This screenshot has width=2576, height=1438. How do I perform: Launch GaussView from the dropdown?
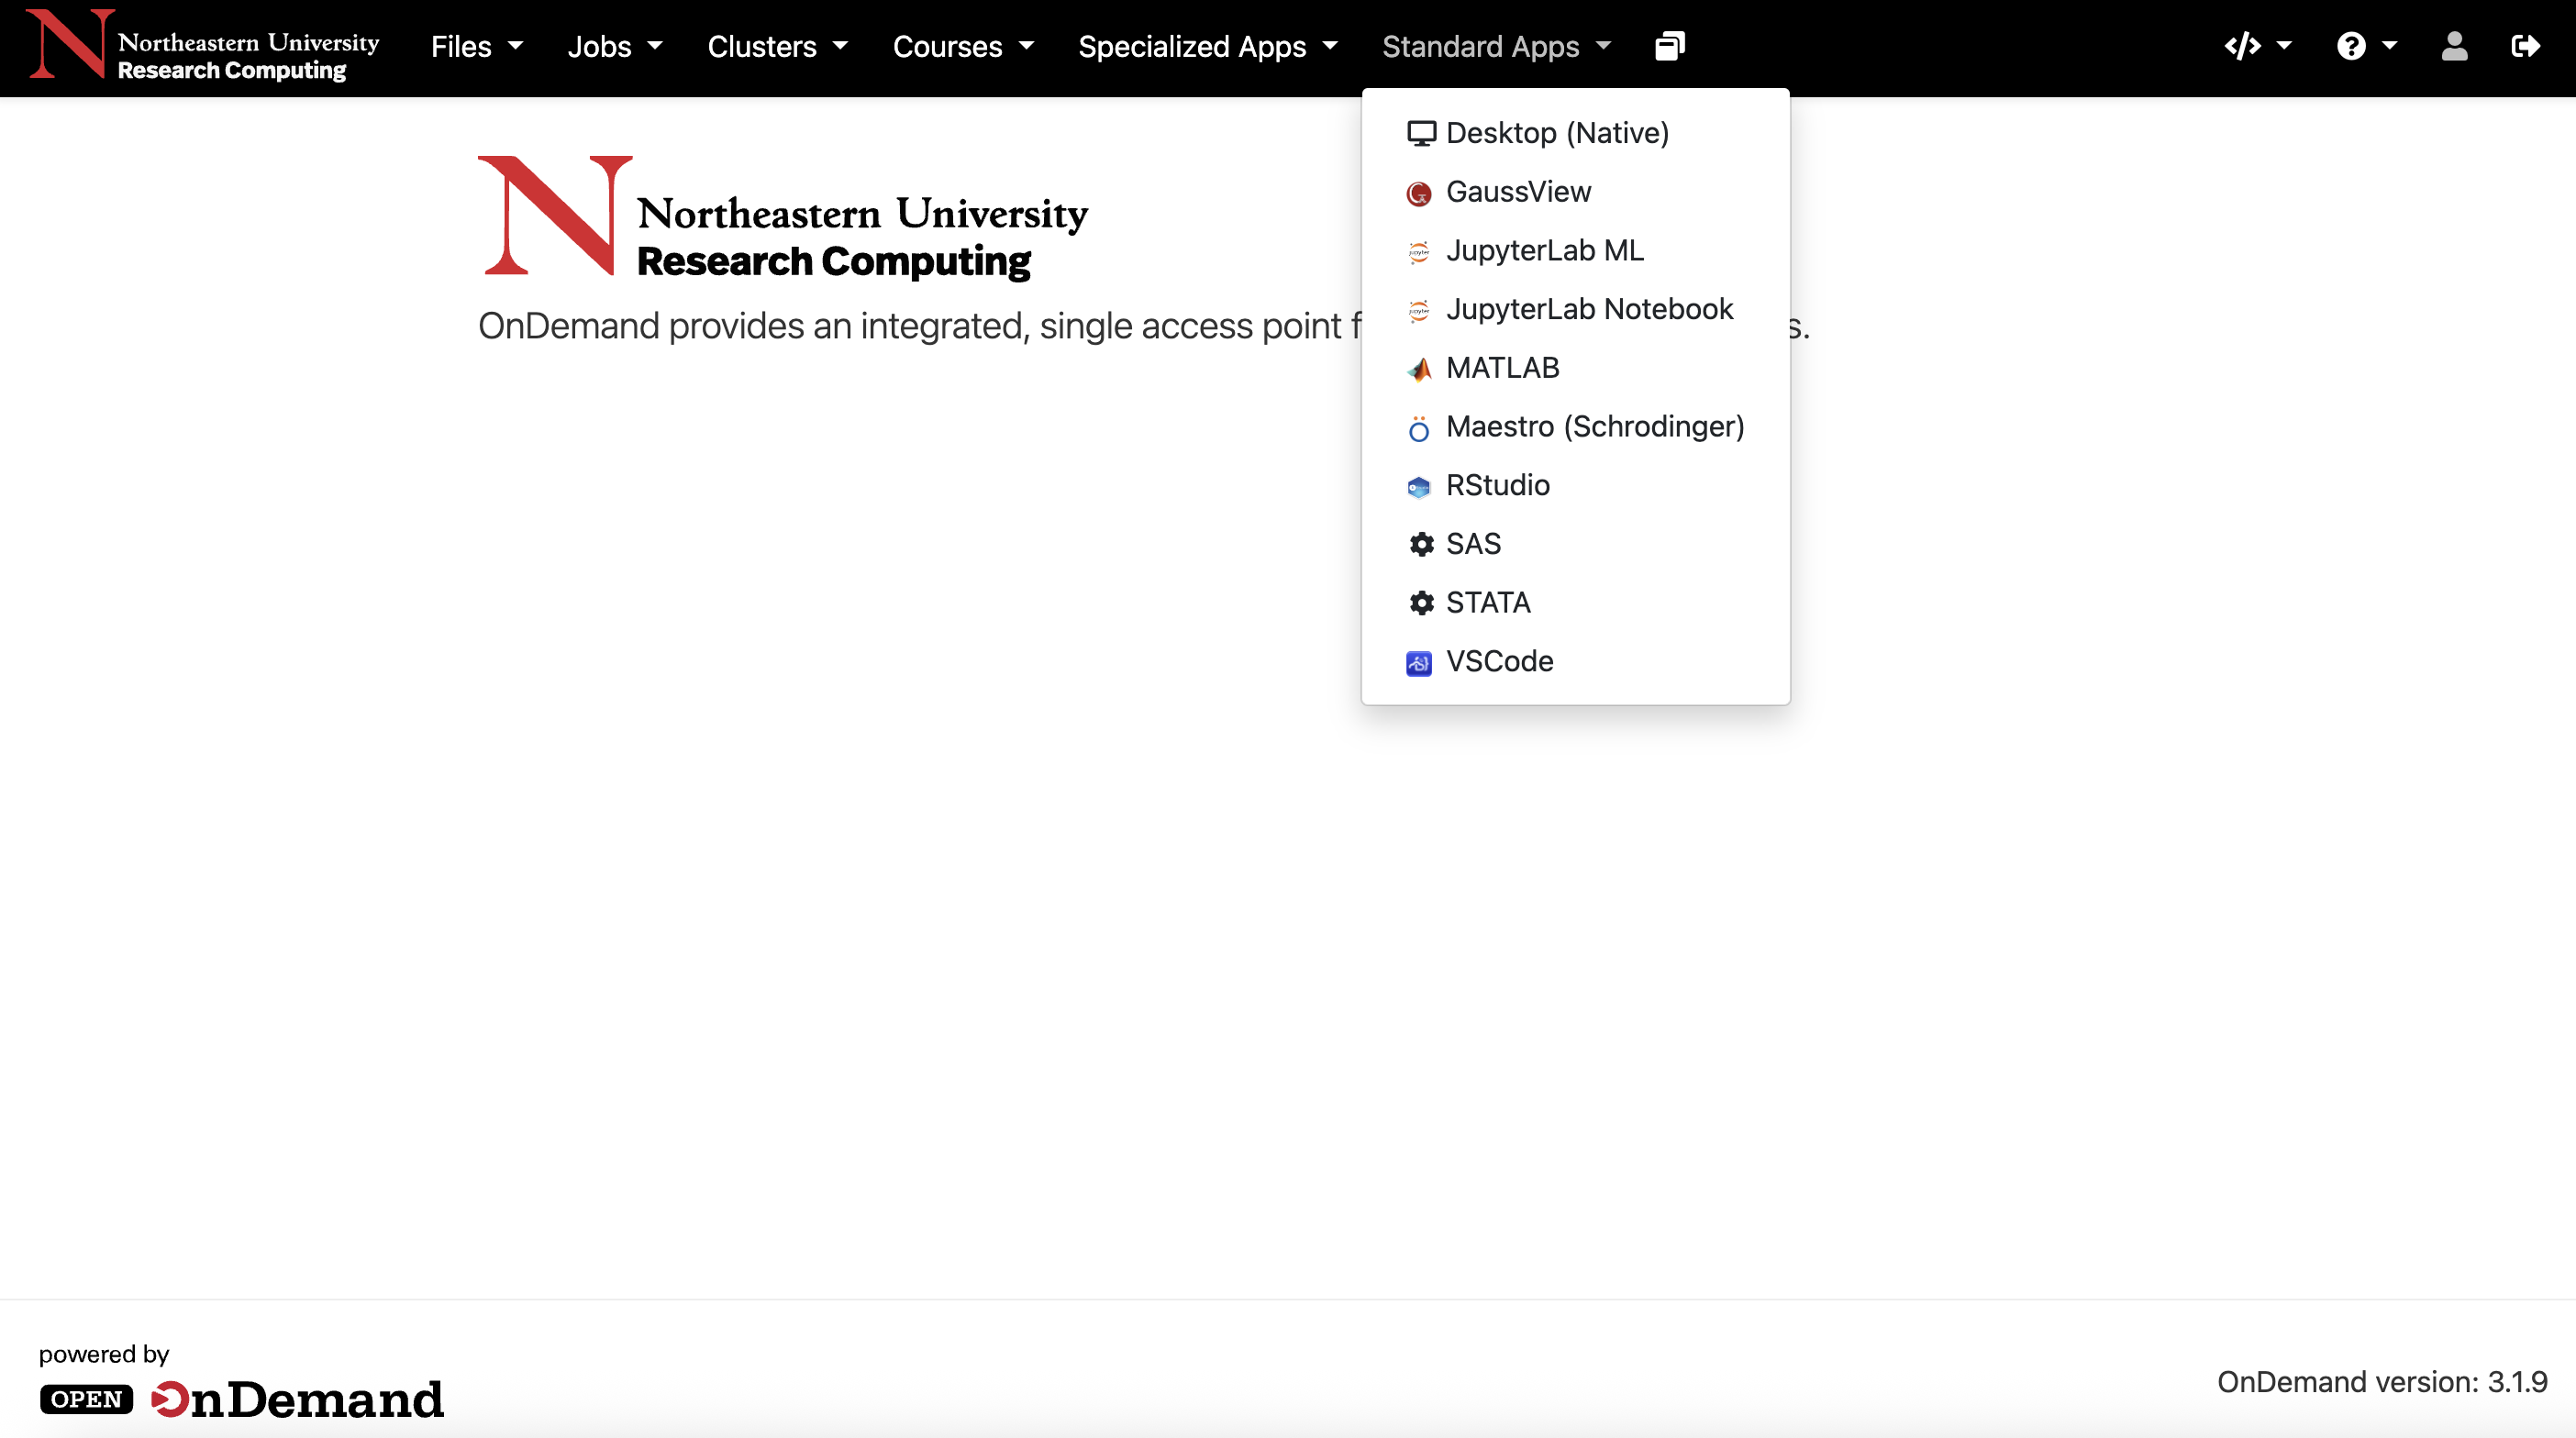point(1517,191)
